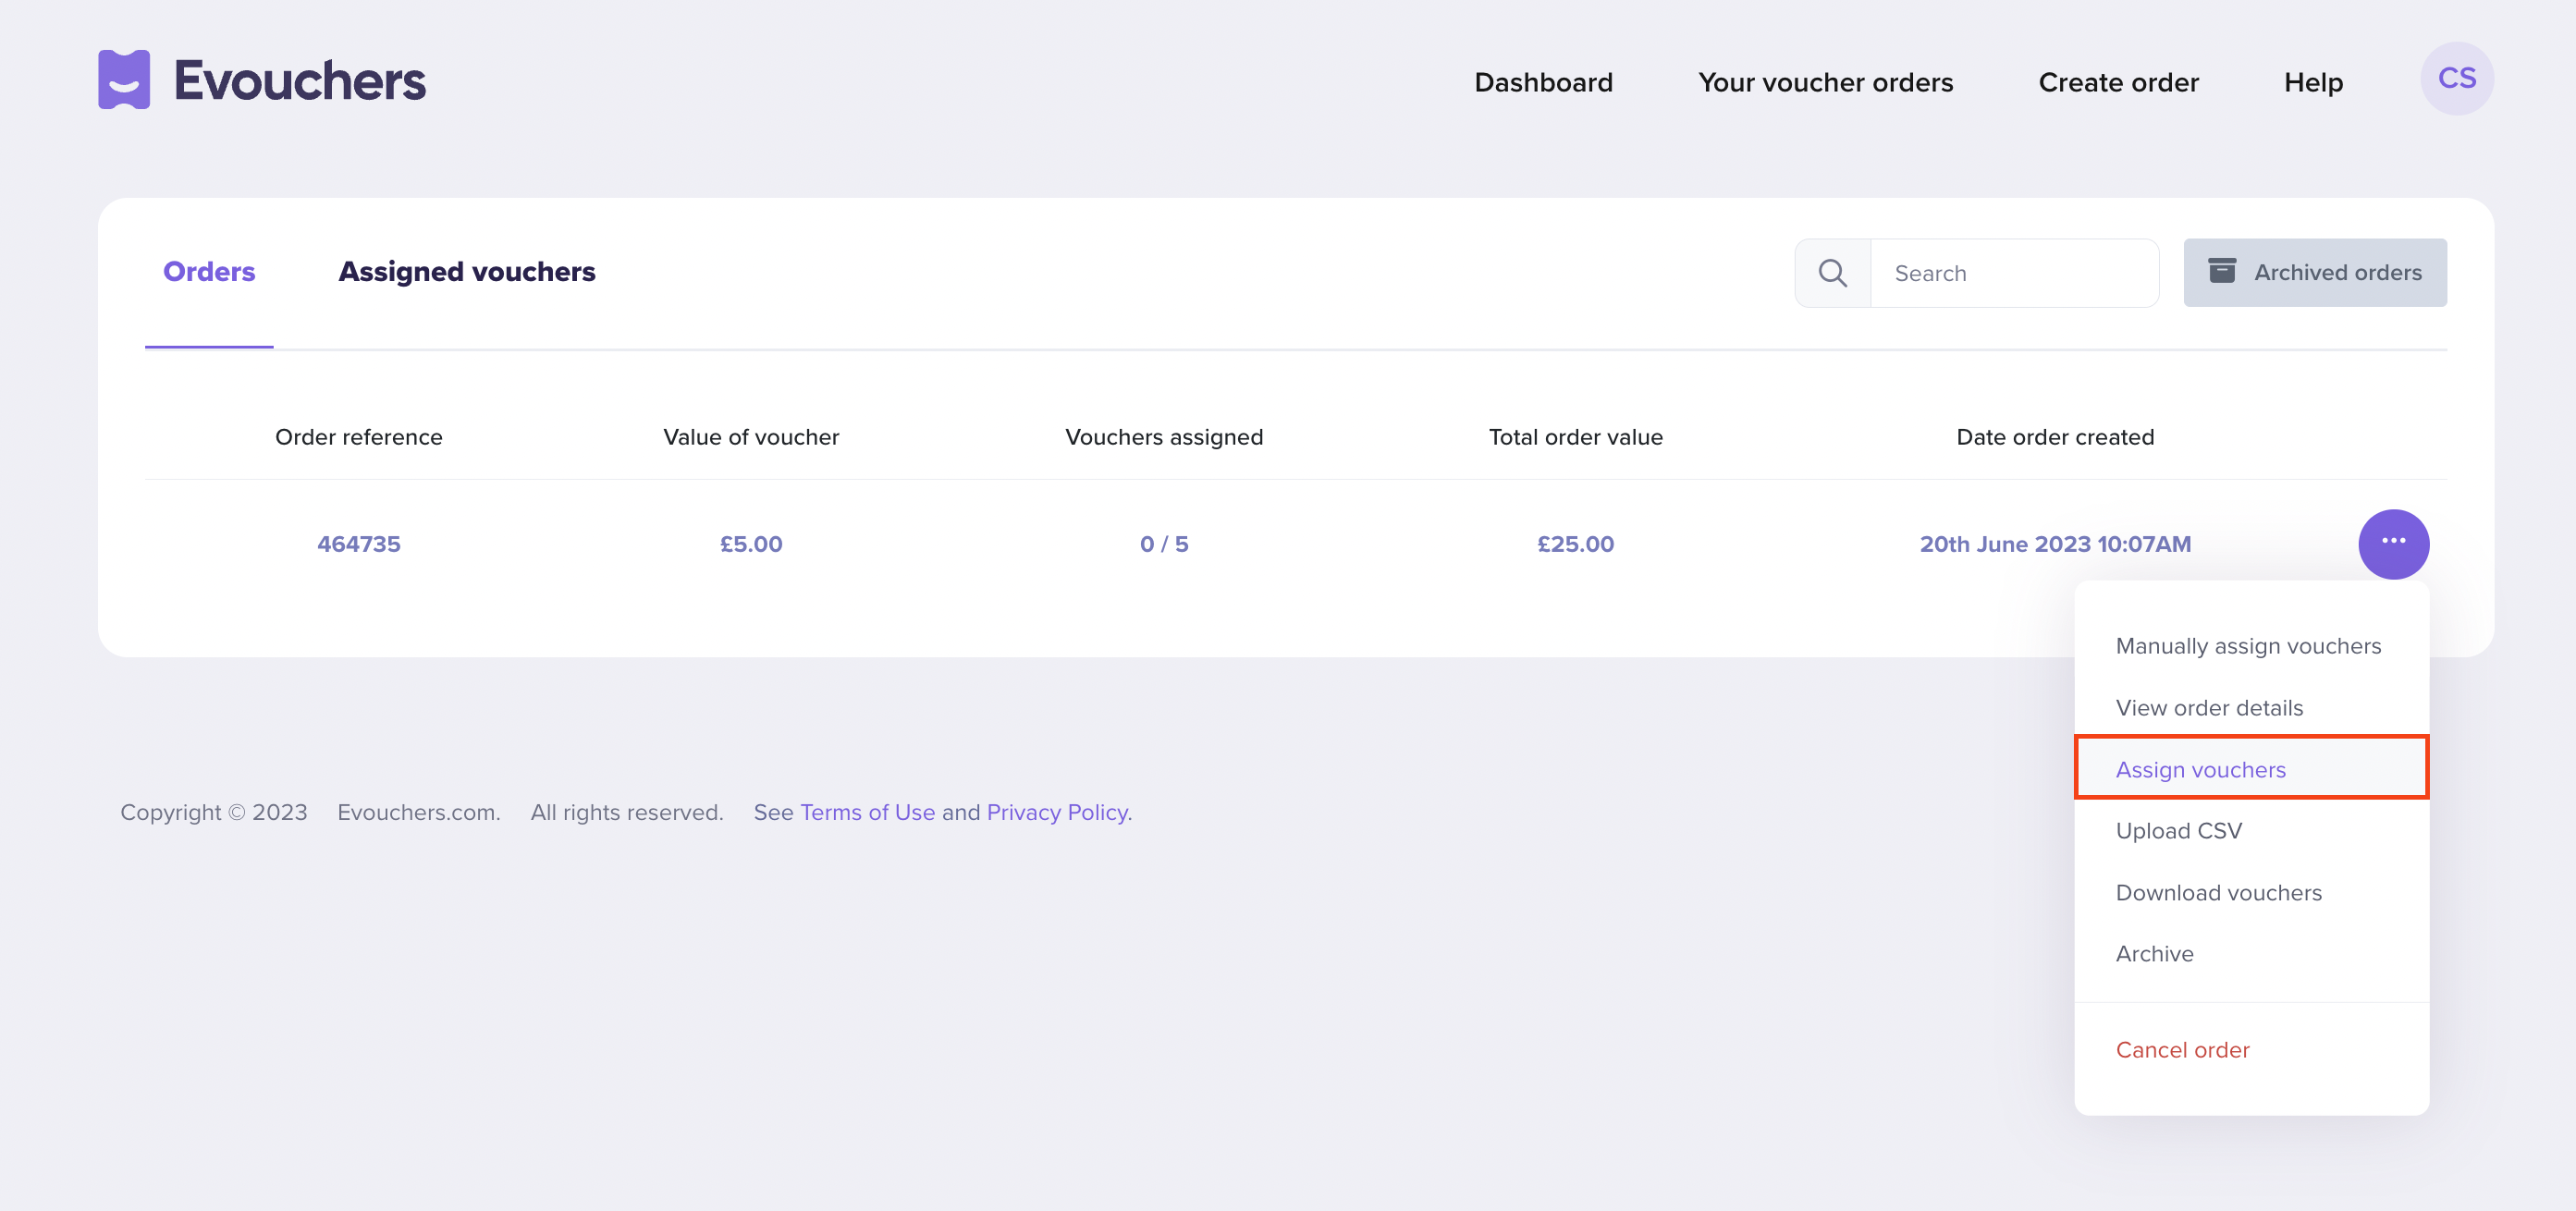The width and height of the screenshot is (2576, 1211).
Task: Open the Help page
Action: pos(2313,82)
